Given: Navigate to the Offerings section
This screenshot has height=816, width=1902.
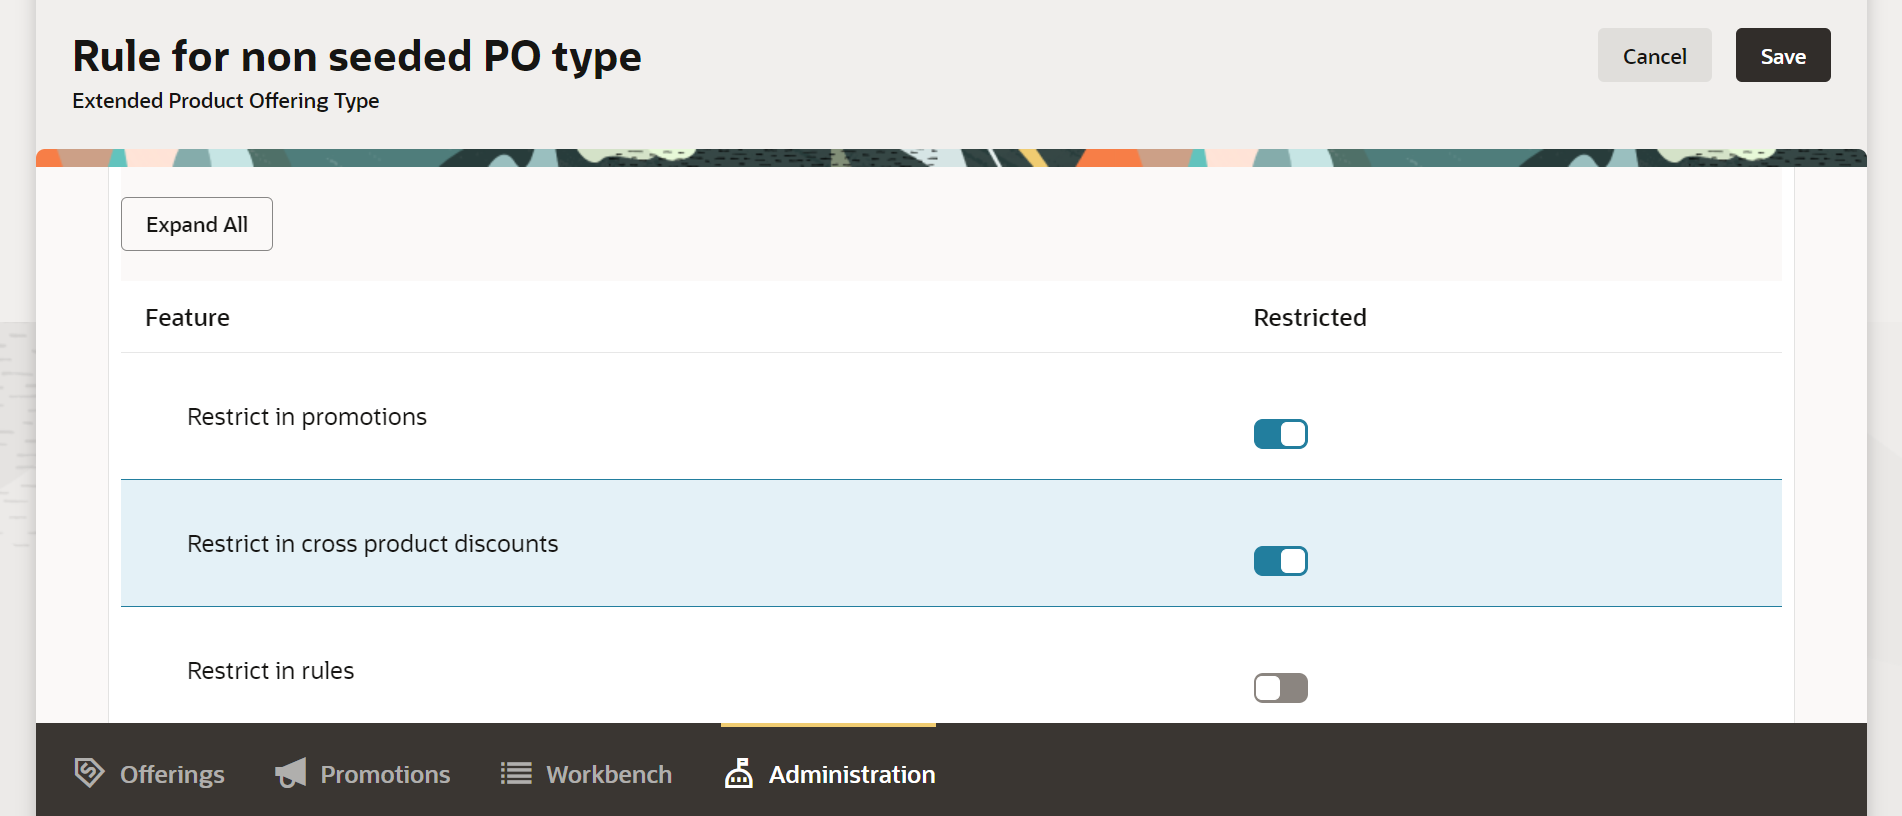Looking at the screenshot, I should (171, 773).
